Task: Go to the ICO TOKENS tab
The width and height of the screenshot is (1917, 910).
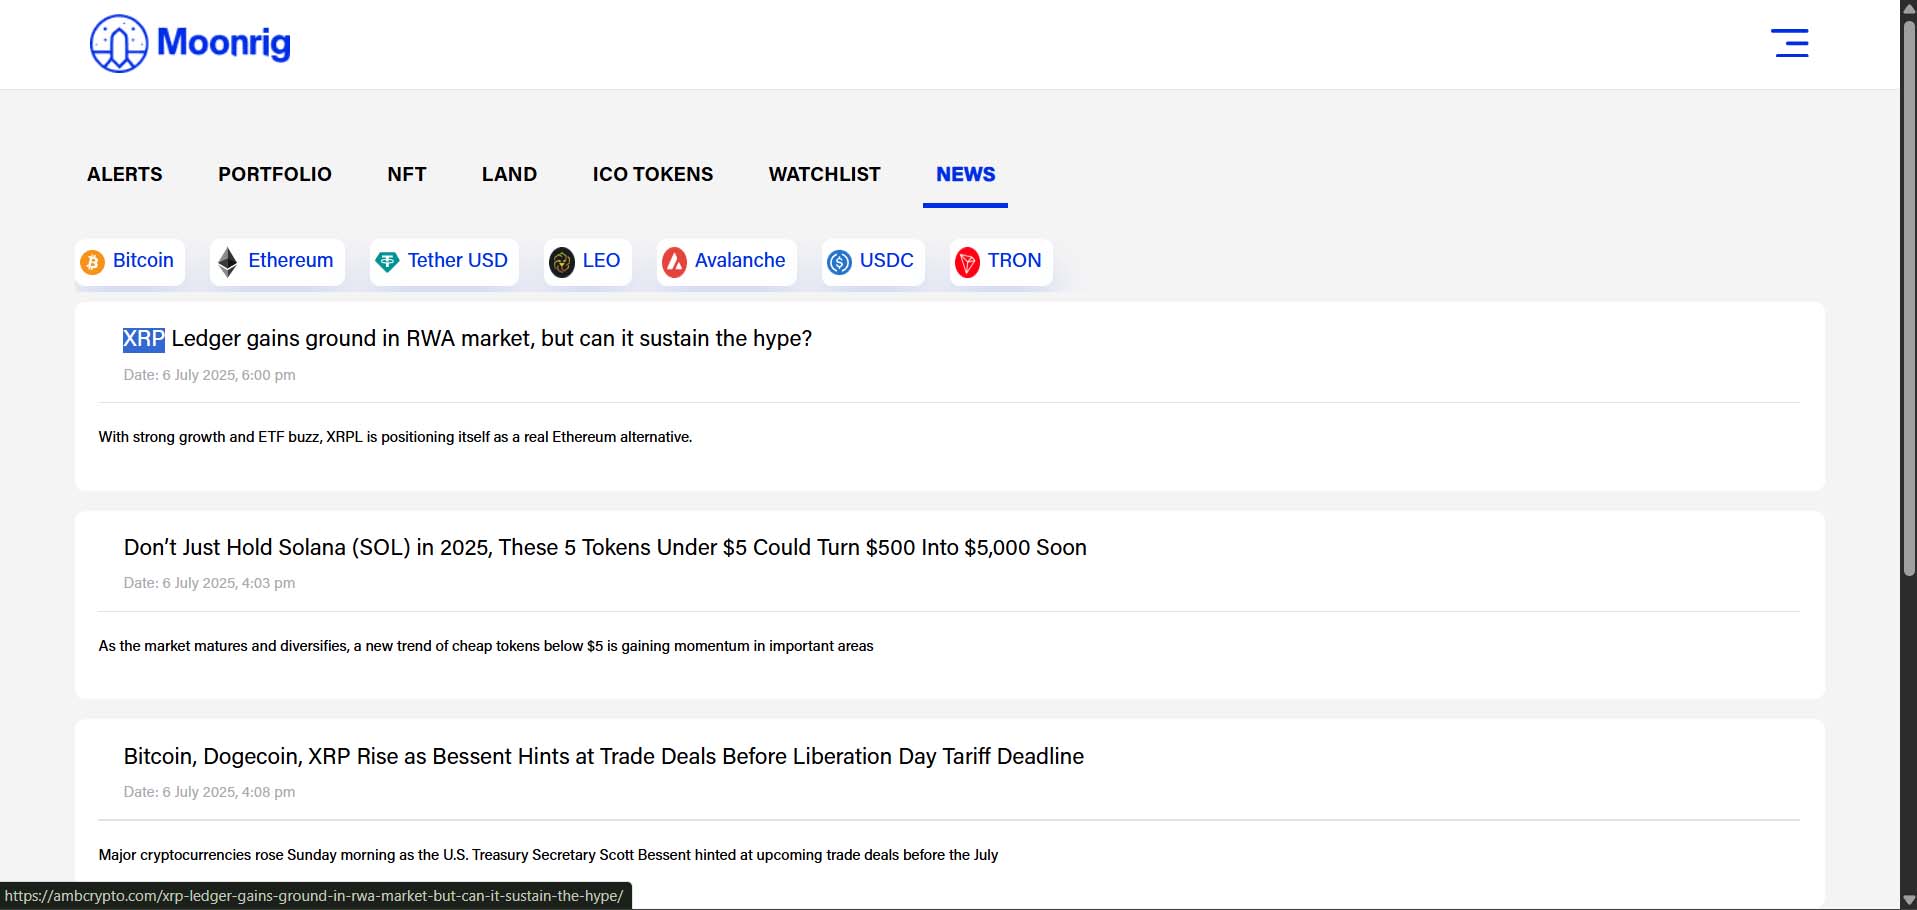Action: coord(653,174)
